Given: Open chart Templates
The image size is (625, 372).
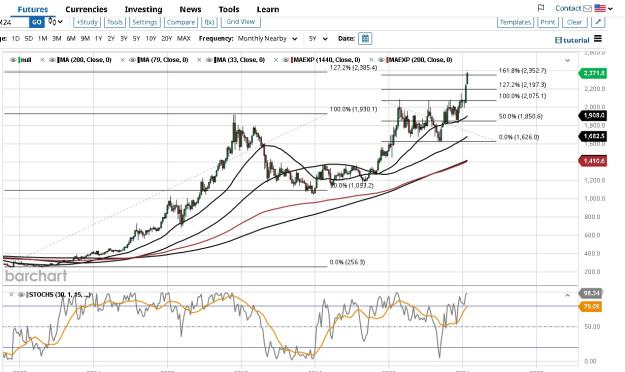Looking at the screenshot, I should pos(515,22).
